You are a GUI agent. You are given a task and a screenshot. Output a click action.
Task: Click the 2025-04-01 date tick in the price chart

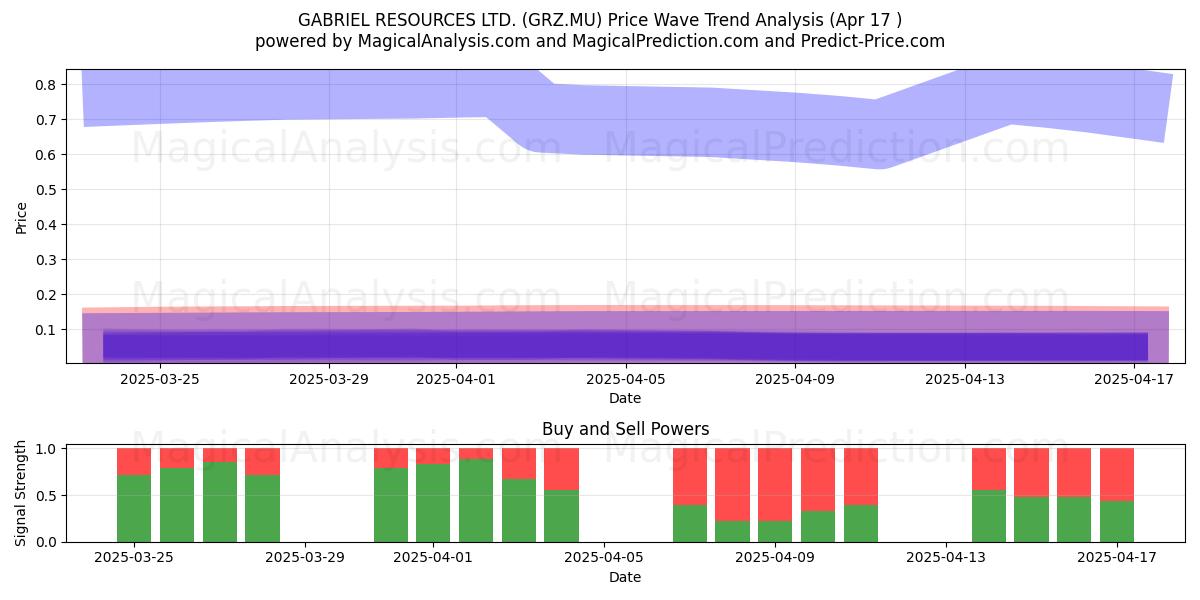pyautogui.click(x=456, y=379)
